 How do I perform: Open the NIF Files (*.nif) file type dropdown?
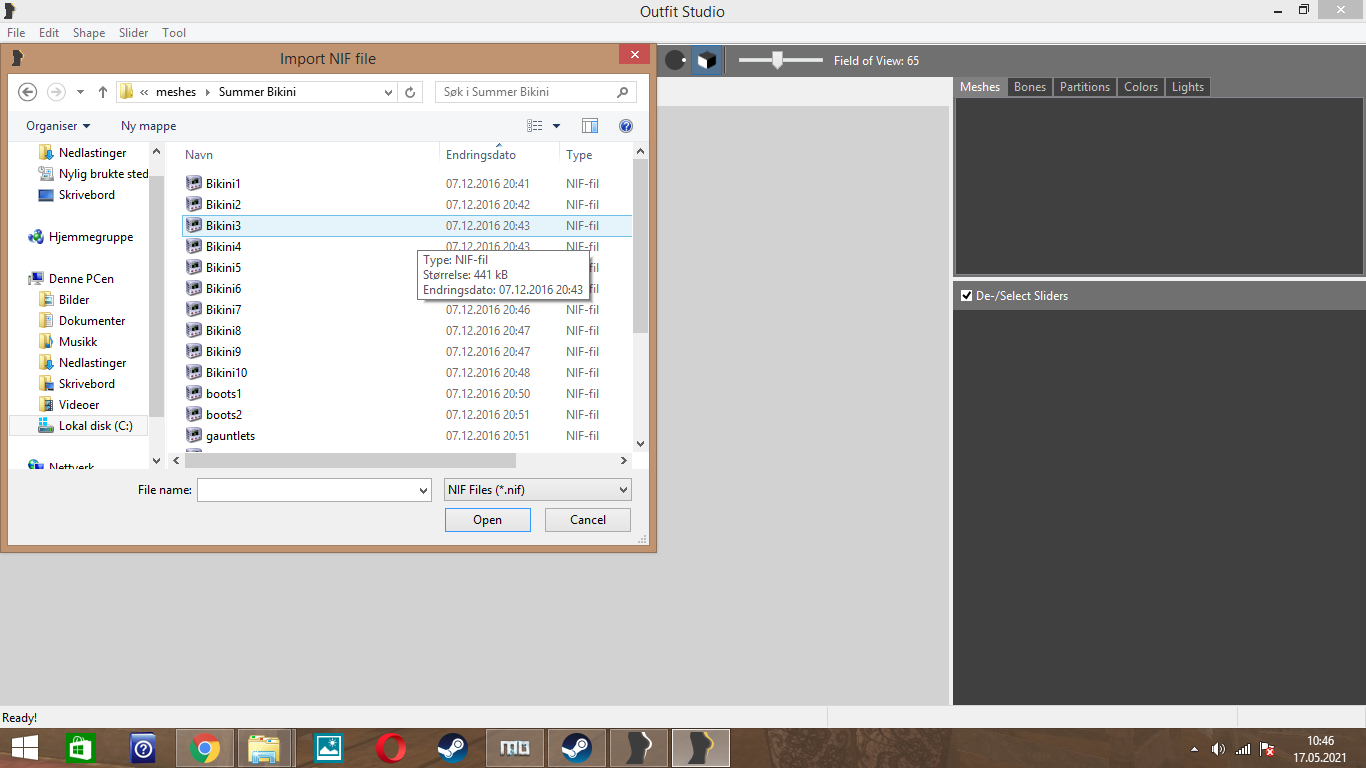(538, 490)
